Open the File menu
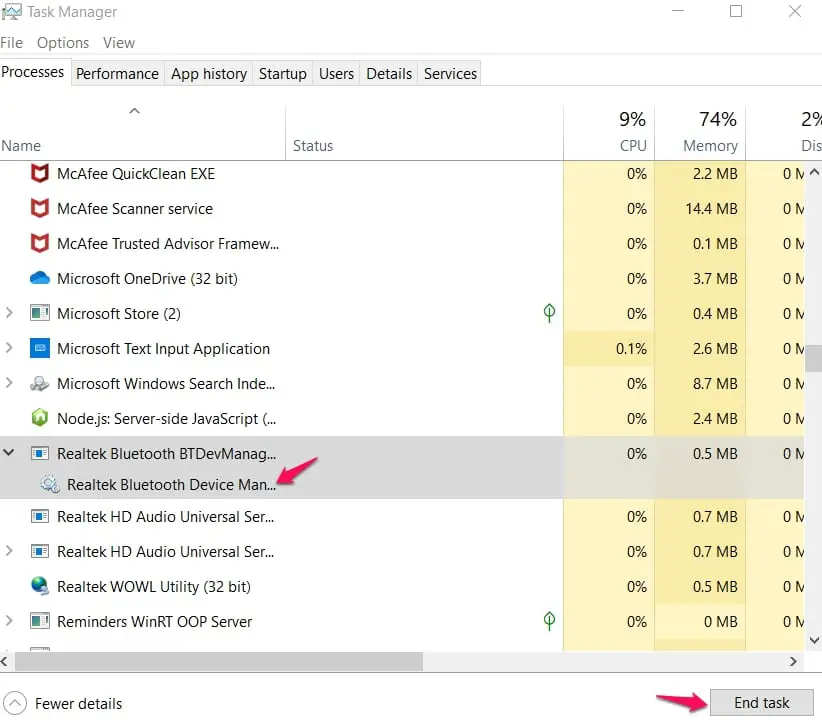The width and height of the screenshot is (822, 726). pyautogui.click(x=12, y=42)
